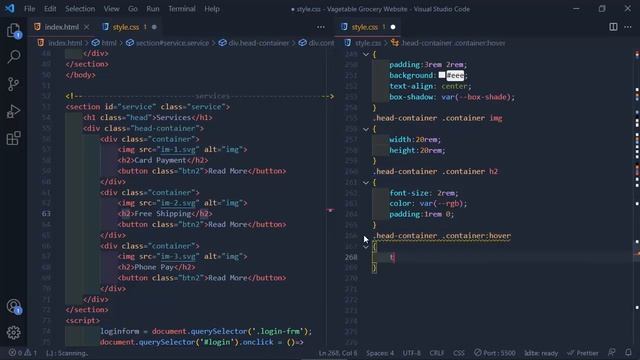This screenshot has height=360, width=640.
Task: Open the Go menu
Action: point(133,9)
